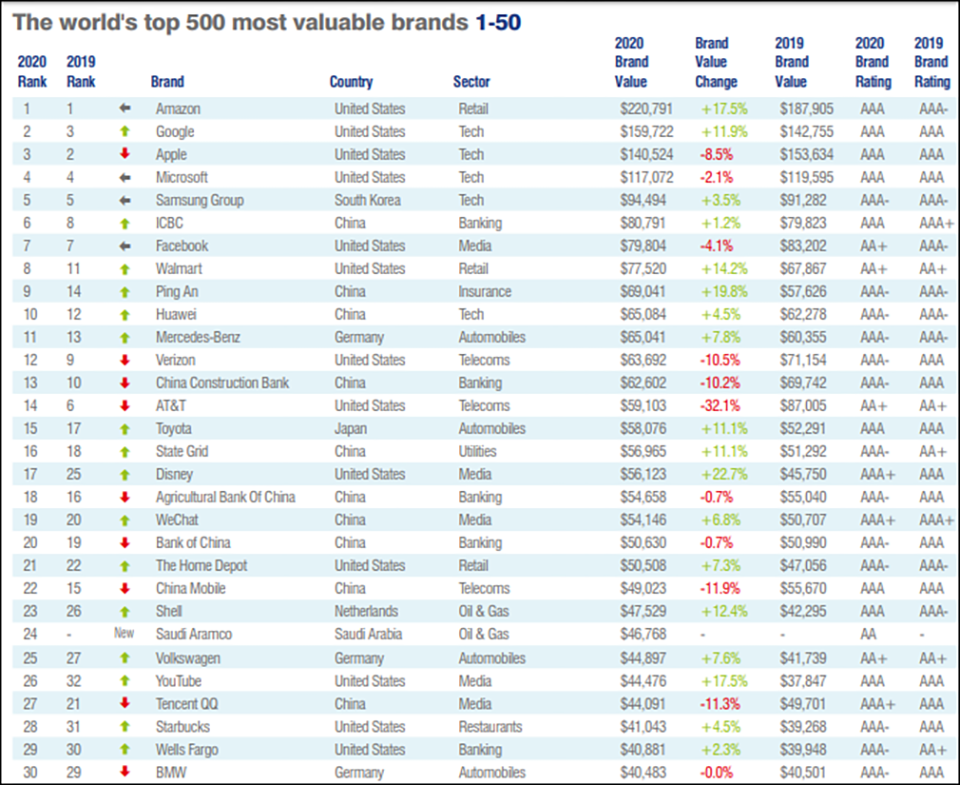Click the green up arrow beside Huawei
Image resolution: width=960 pixels, height=785 pixels.
point(125,315)
